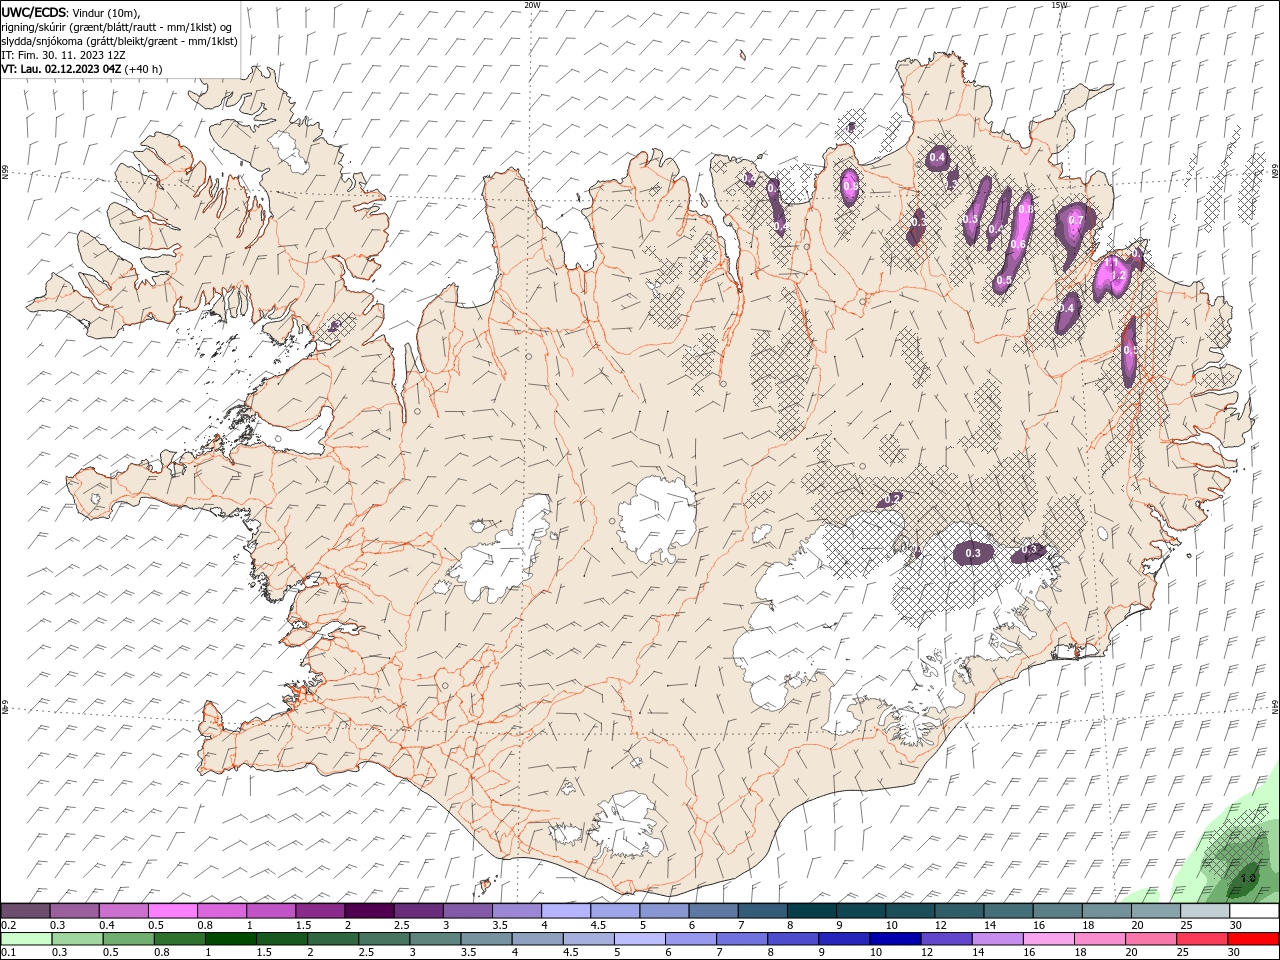Click the bright pink 0.5 swatch in top legend
Image resolution: width=1280 pixels, height=960 pixels.
tap(173, 911)
